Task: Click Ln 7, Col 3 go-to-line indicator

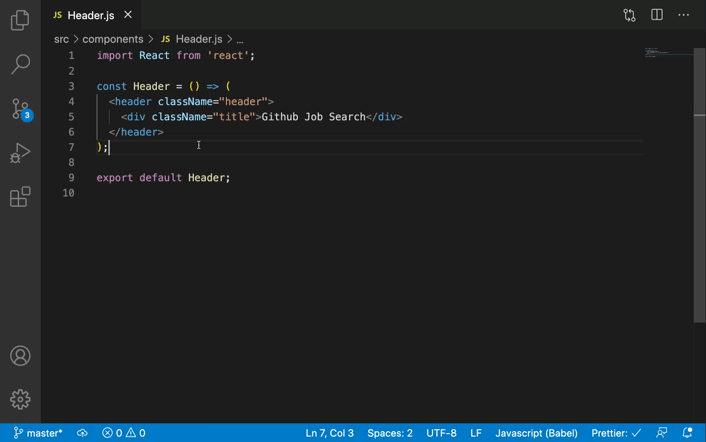Action: (330, 433)
